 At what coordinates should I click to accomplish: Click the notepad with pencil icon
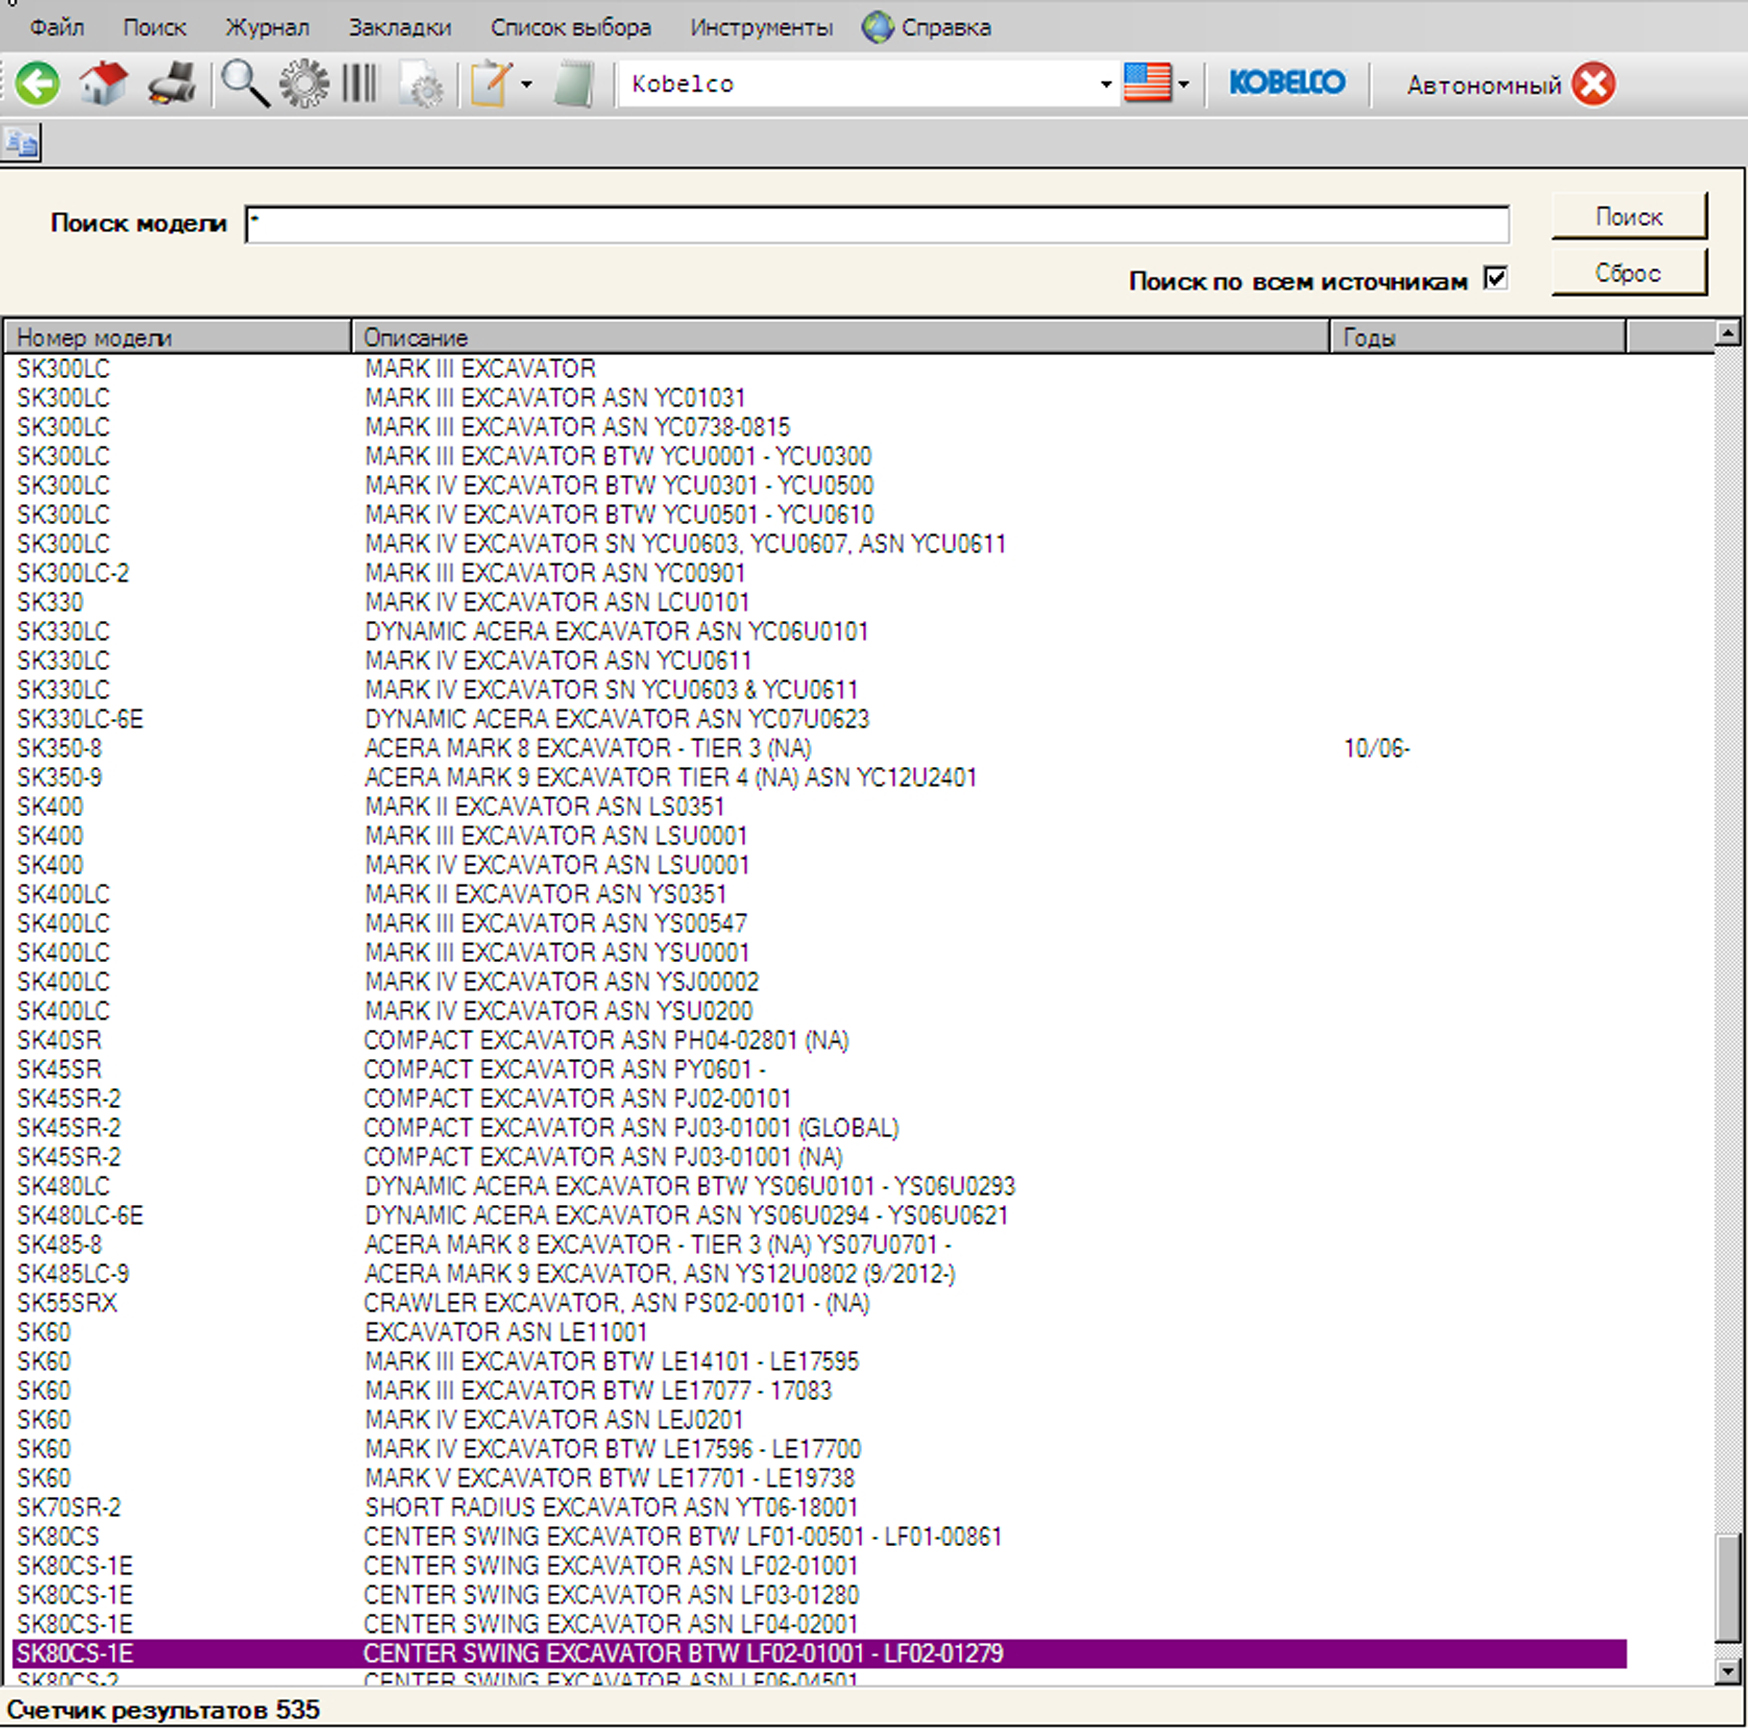tap(491, 83)
